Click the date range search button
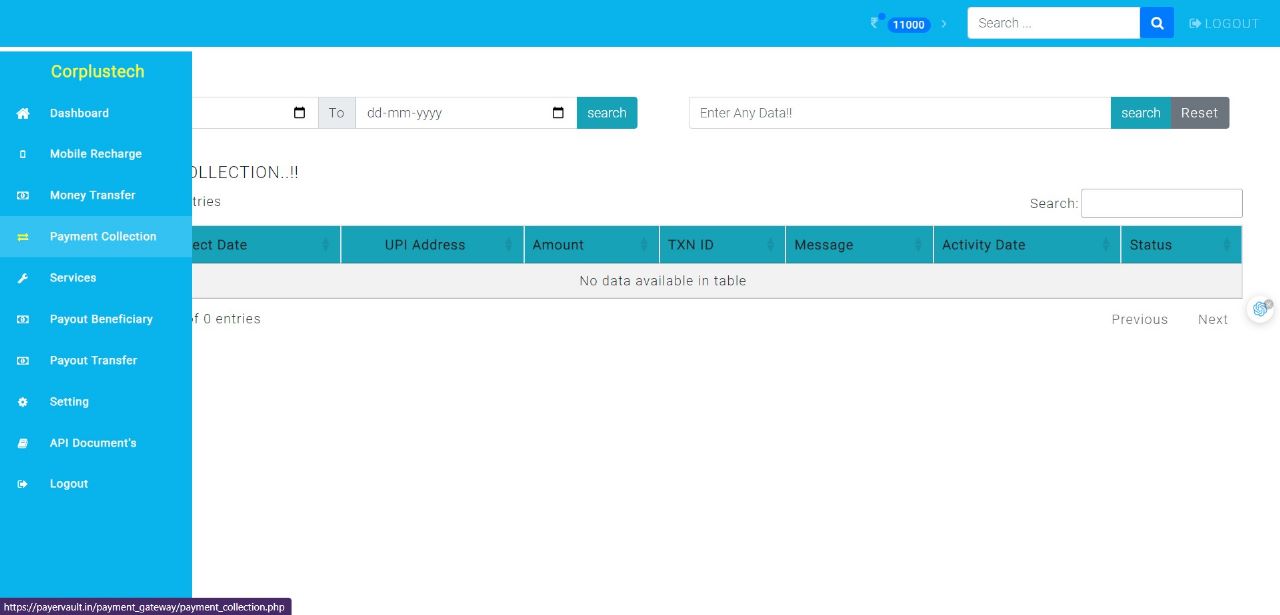 coord(607,113)
